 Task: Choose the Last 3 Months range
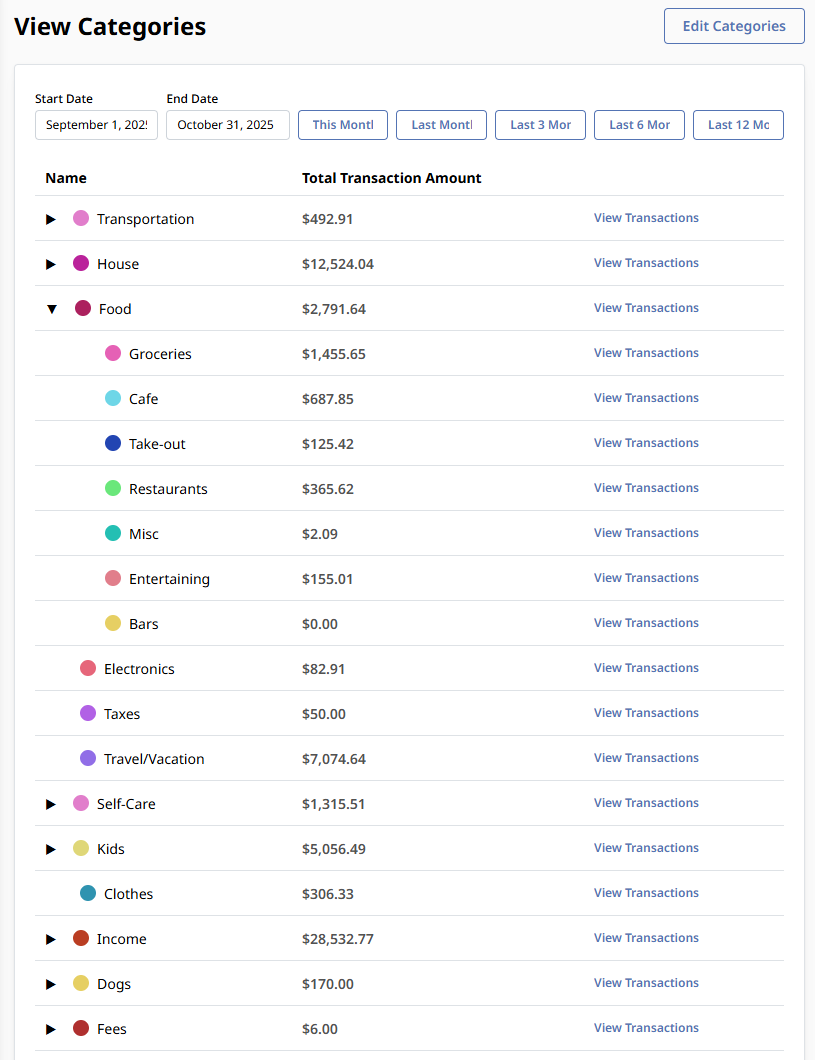click(541, 125)
